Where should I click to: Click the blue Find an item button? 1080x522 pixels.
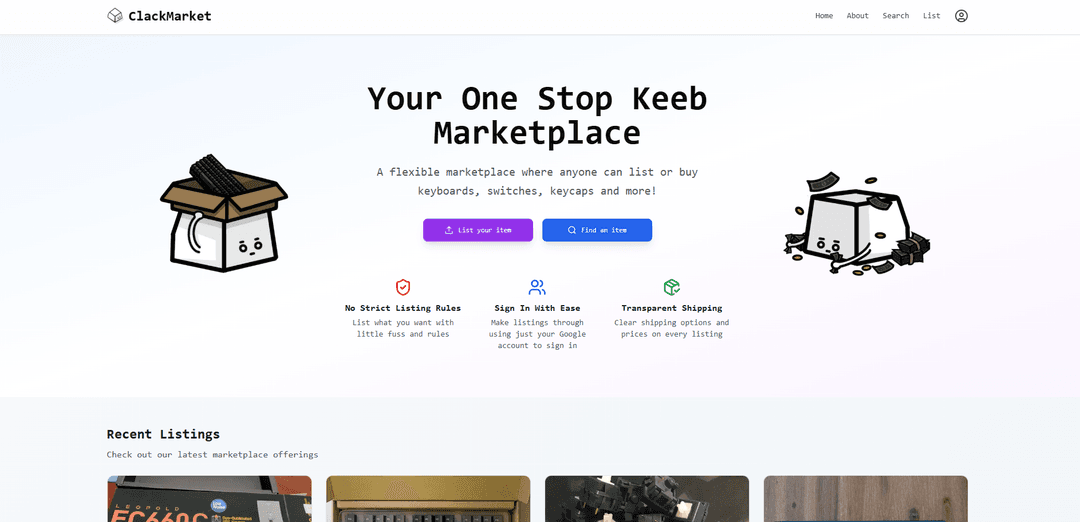pyautogui.click(x=597, y=230)
